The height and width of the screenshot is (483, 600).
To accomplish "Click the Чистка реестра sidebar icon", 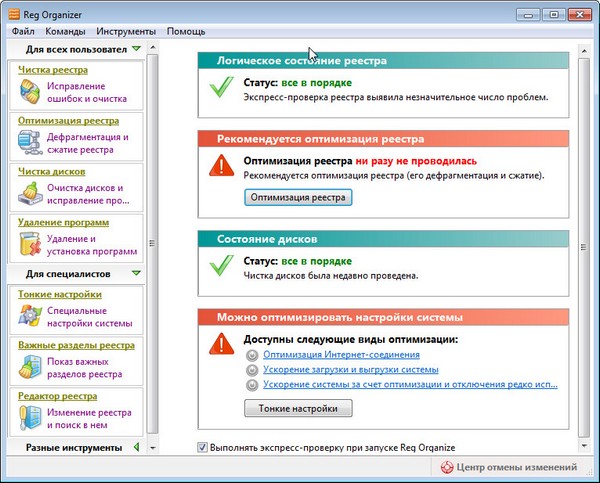I will pos(30,92).
